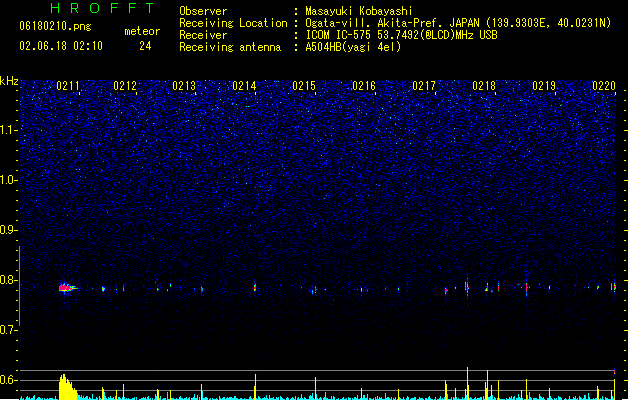This screenshot has height=400, width=629.
Task: Click the 0.8 frequency axis label
Action: click(8, 280)
